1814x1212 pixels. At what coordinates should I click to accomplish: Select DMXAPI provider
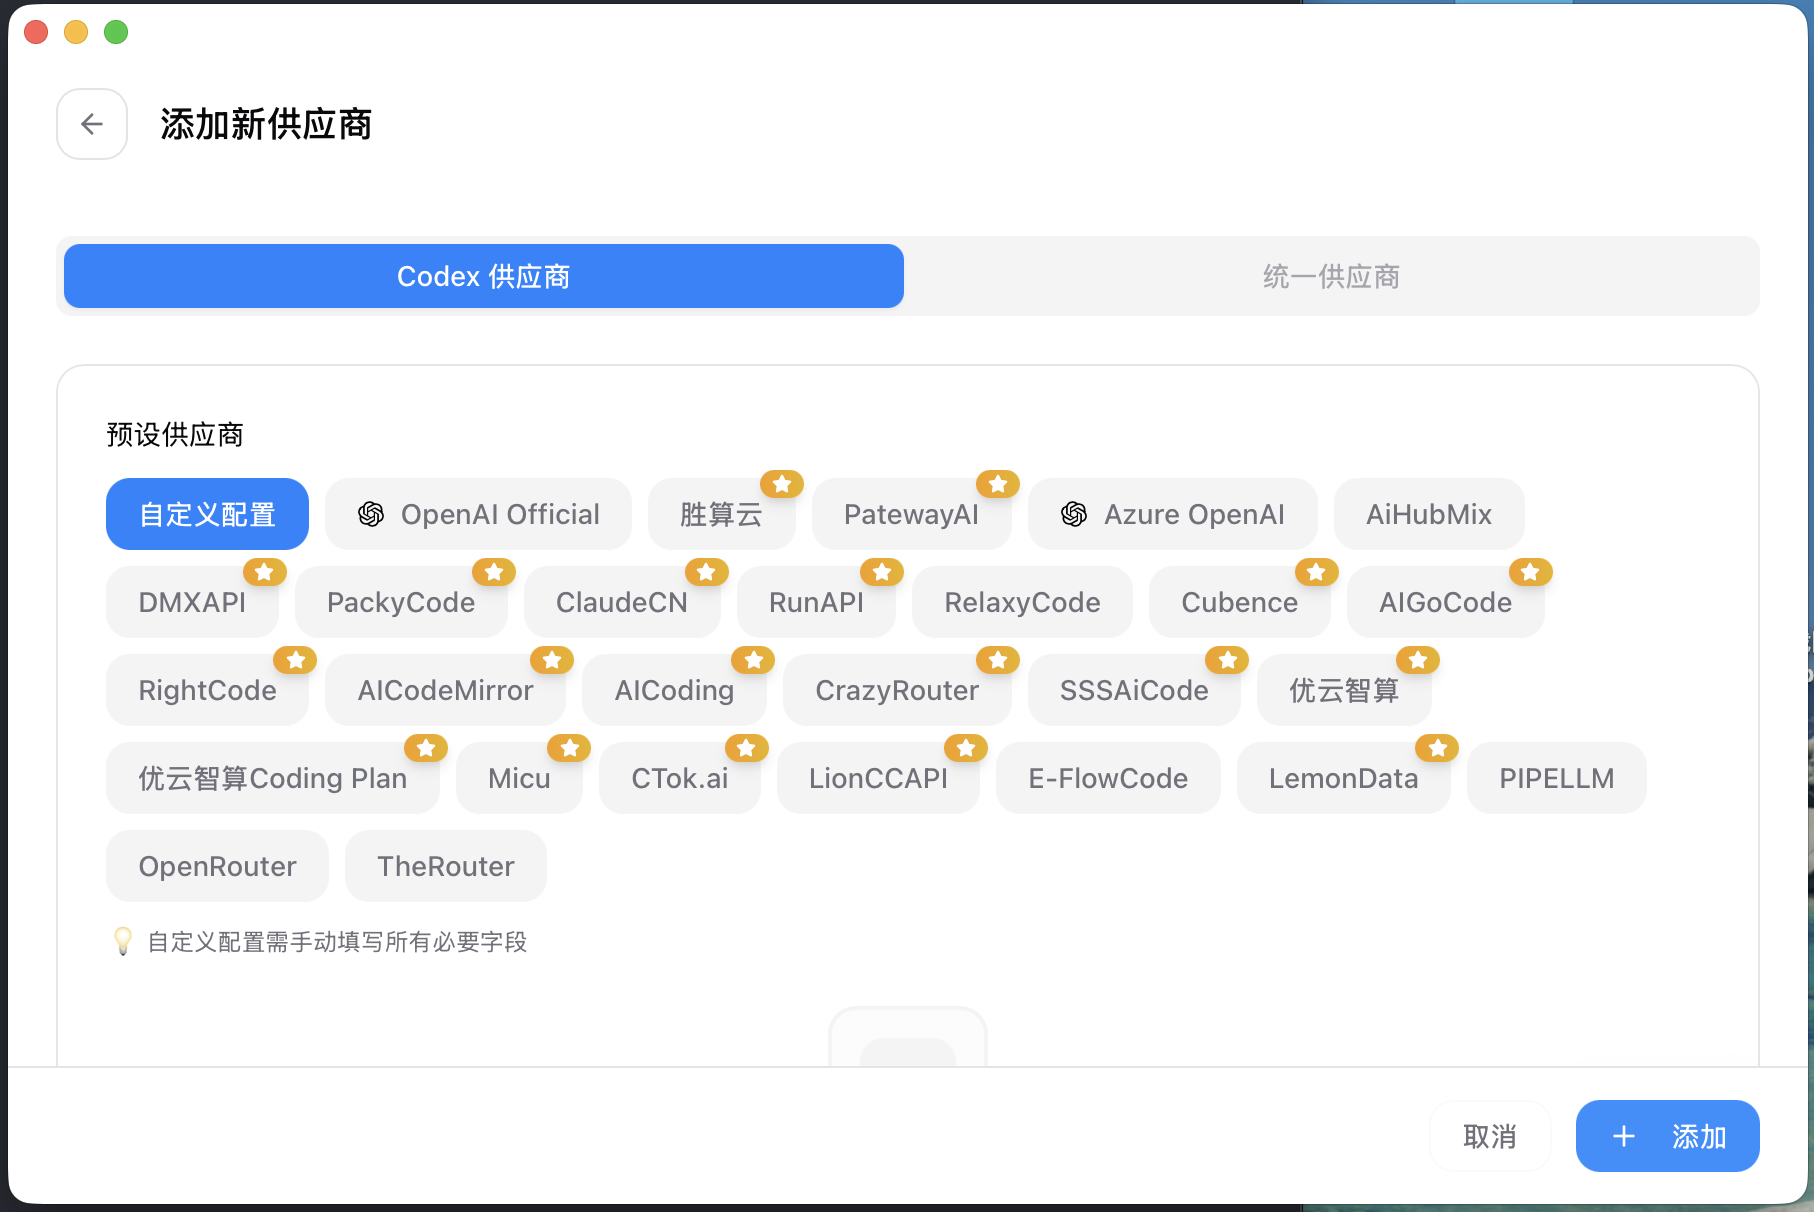(x=192, y=602)
